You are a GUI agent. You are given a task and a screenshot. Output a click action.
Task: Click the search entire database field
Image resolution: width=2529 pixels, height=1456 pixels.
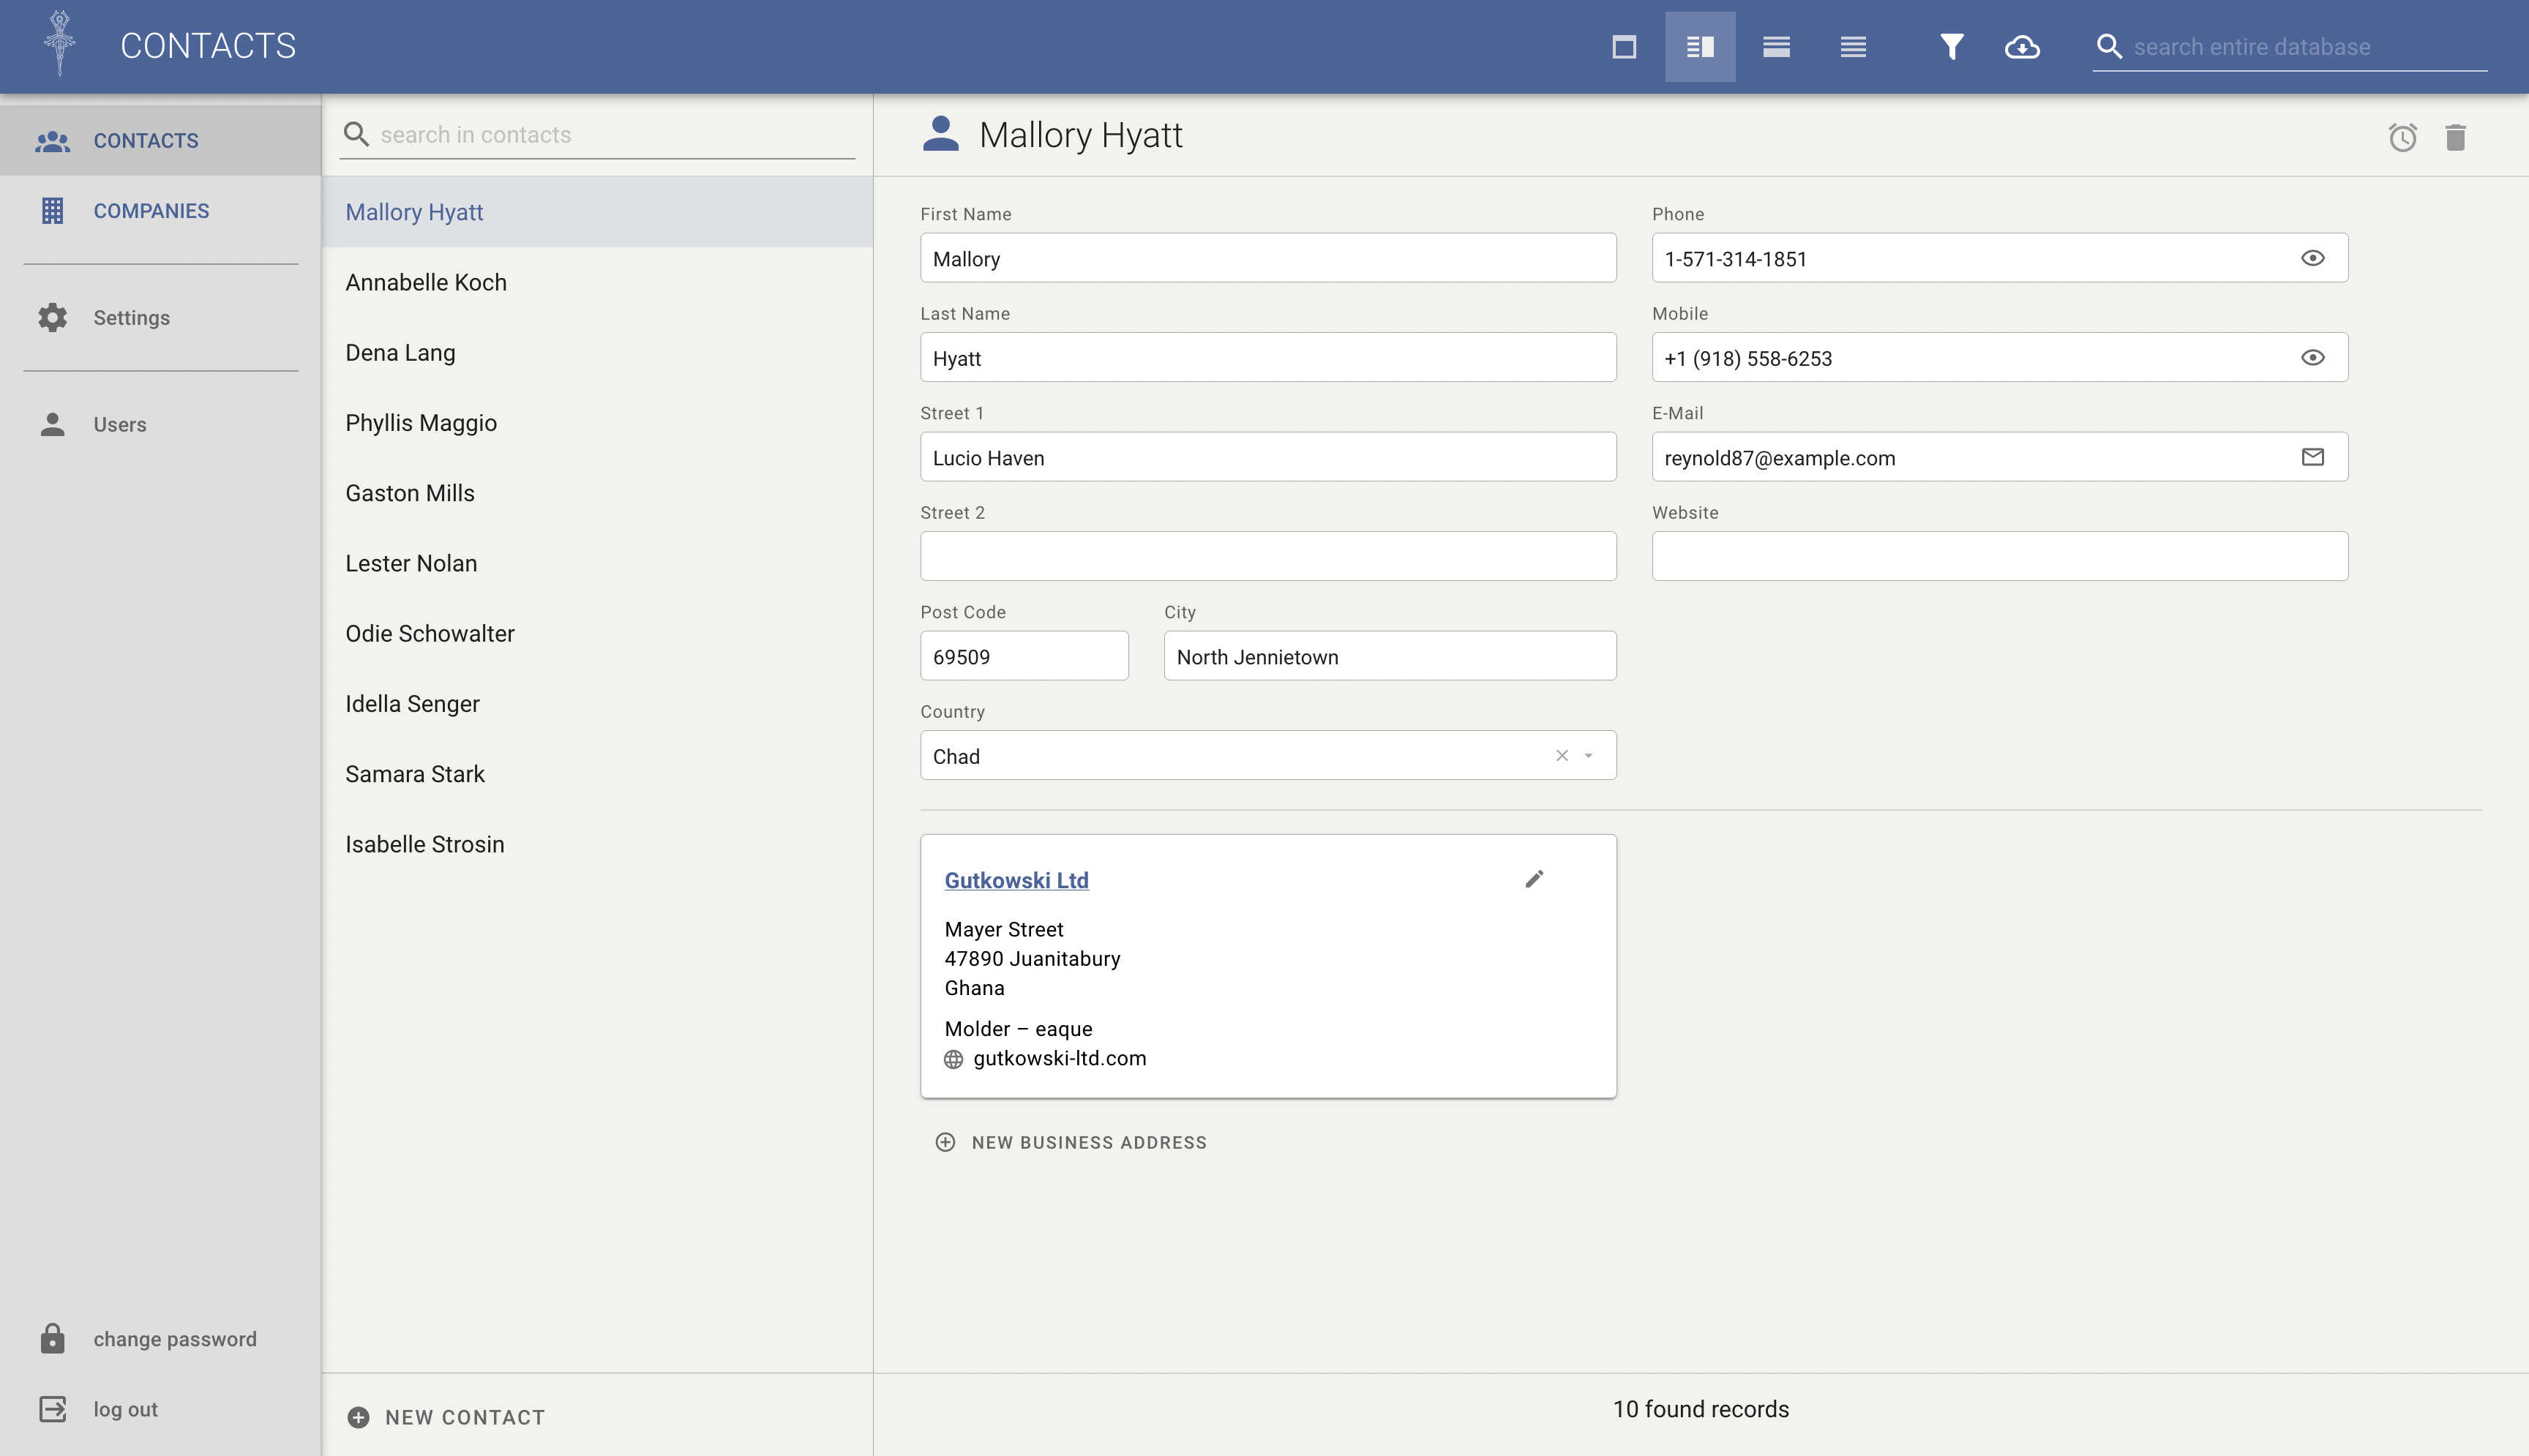point(2300,47)
